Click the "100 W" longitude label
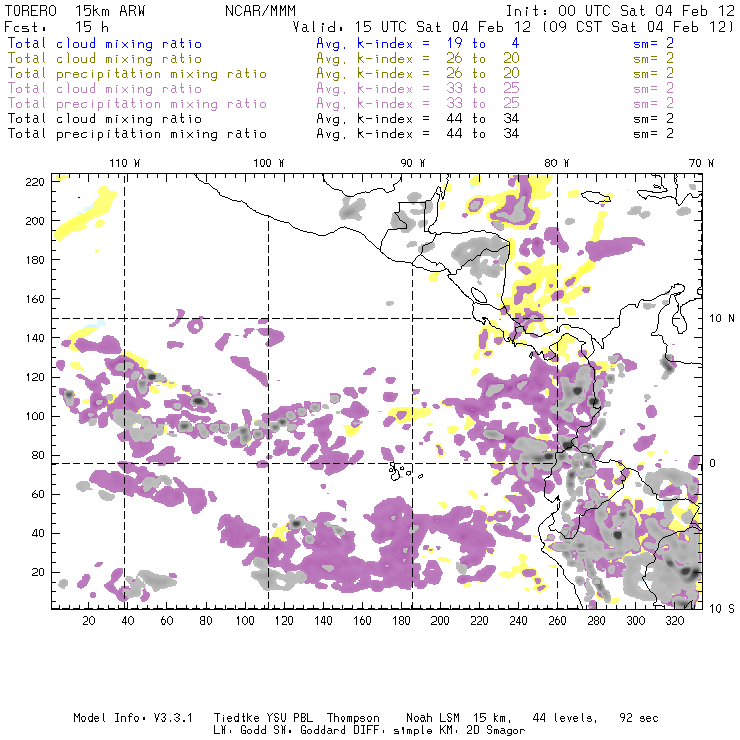Image resolution: width=740 pixels, height=740 pixels. (269, 163)
